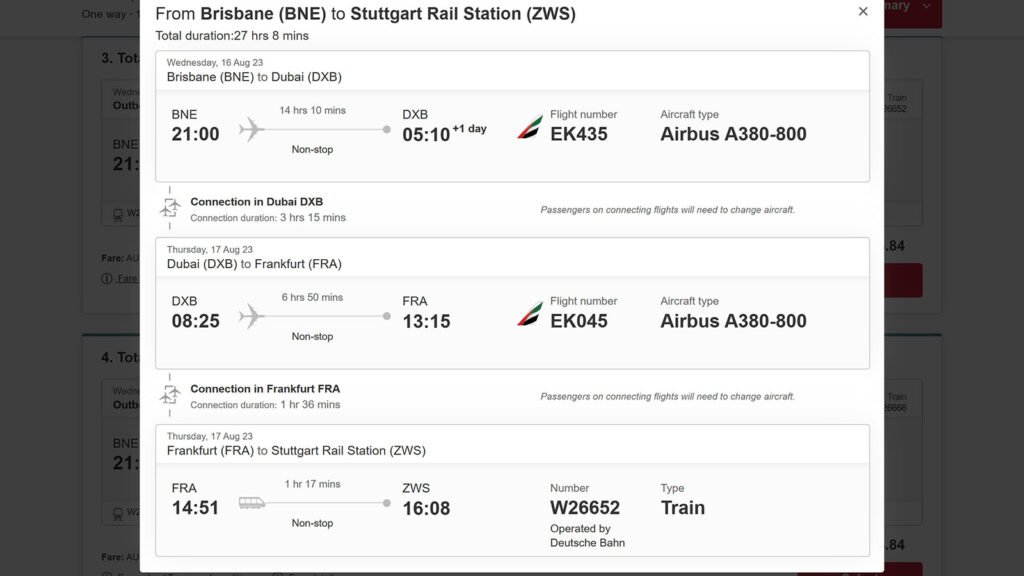Click the Total duration 27 hrs 8 mins text
The width and height of the screenshot is (1024, 576).
pyautogui.click(x=232, y=35)
